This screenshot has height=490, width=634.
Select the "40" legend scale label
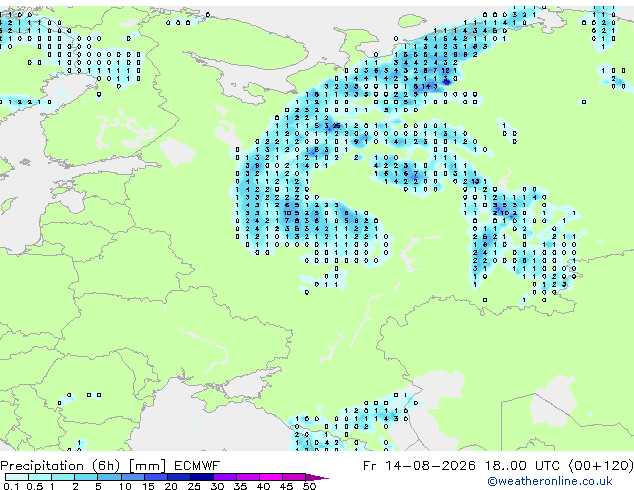(264, 486)
